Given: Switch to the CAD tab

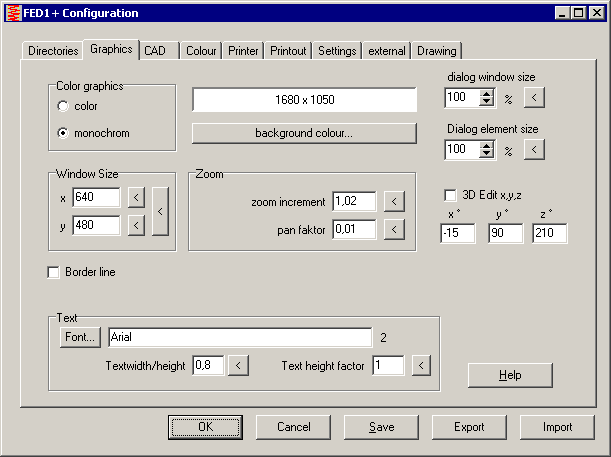Looking at the screenshot, I should click(154, 50).
